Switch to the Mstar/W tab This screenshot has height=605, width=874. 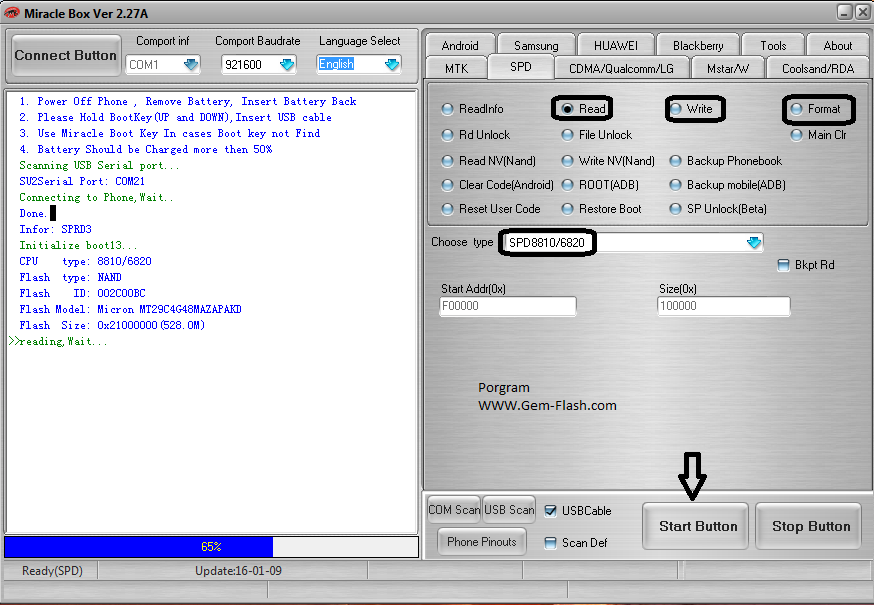coord(728,69)
